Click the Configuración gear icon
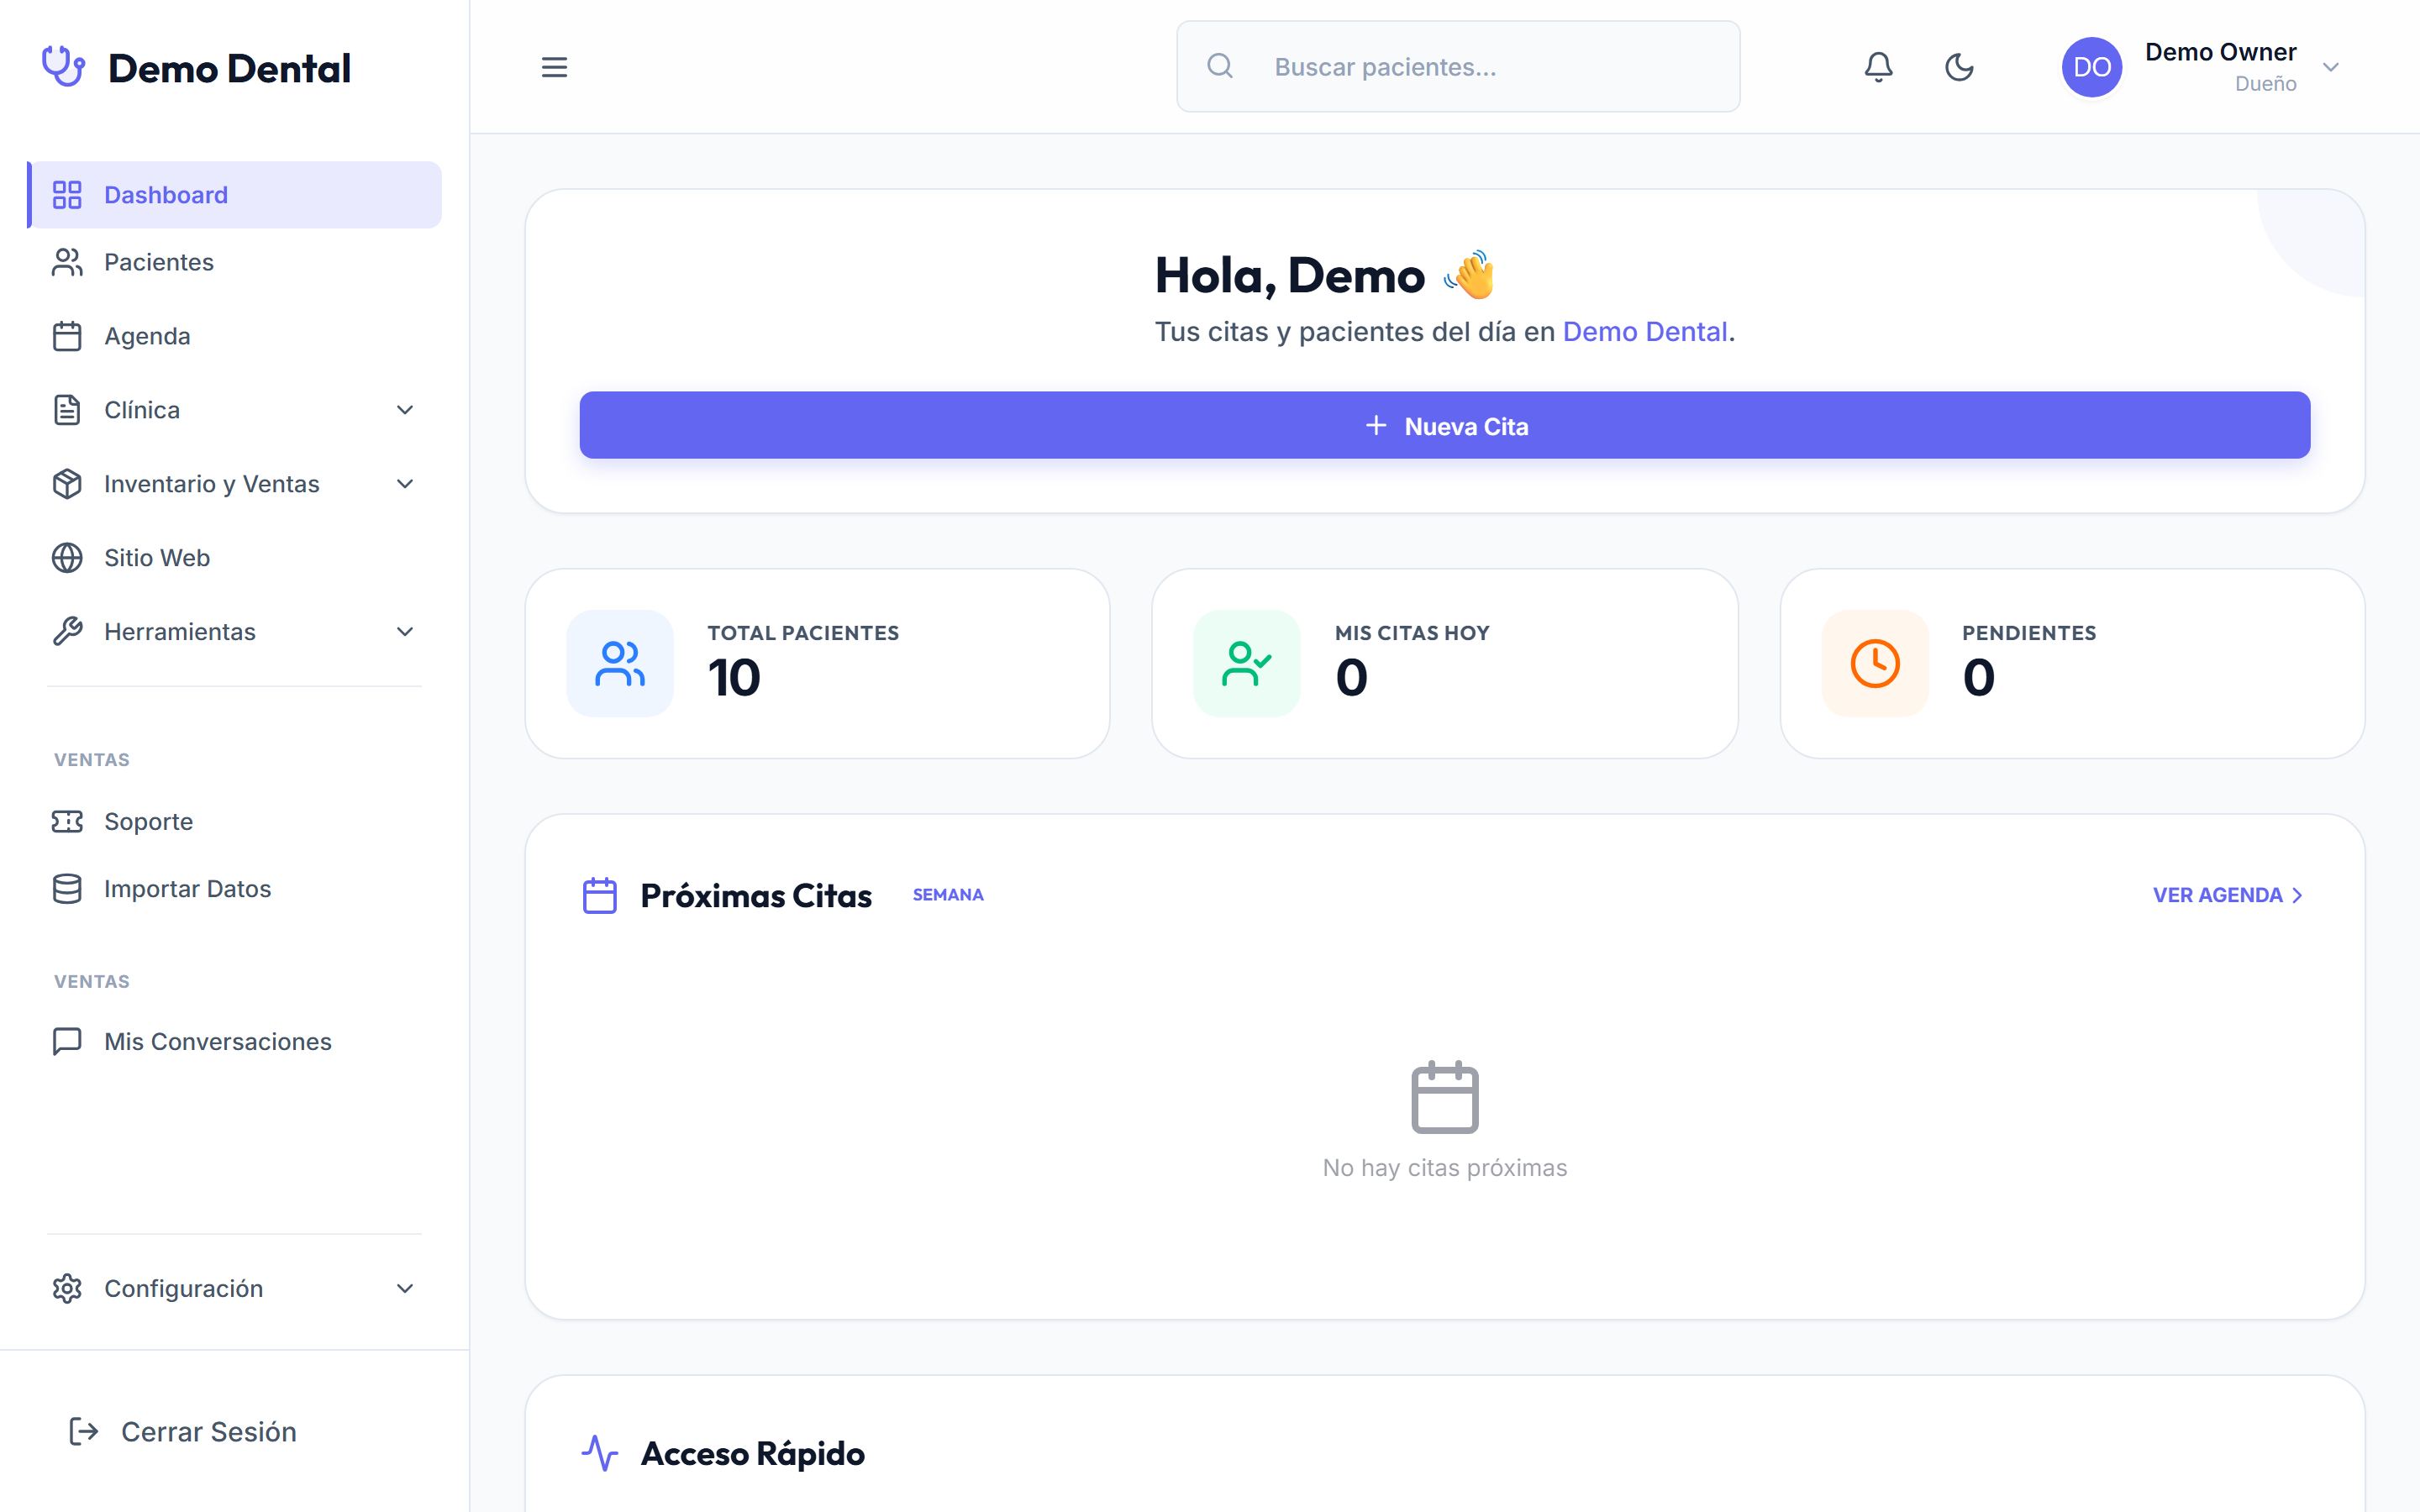The image size is (2420, 1512). click(x=67, y=1289)
